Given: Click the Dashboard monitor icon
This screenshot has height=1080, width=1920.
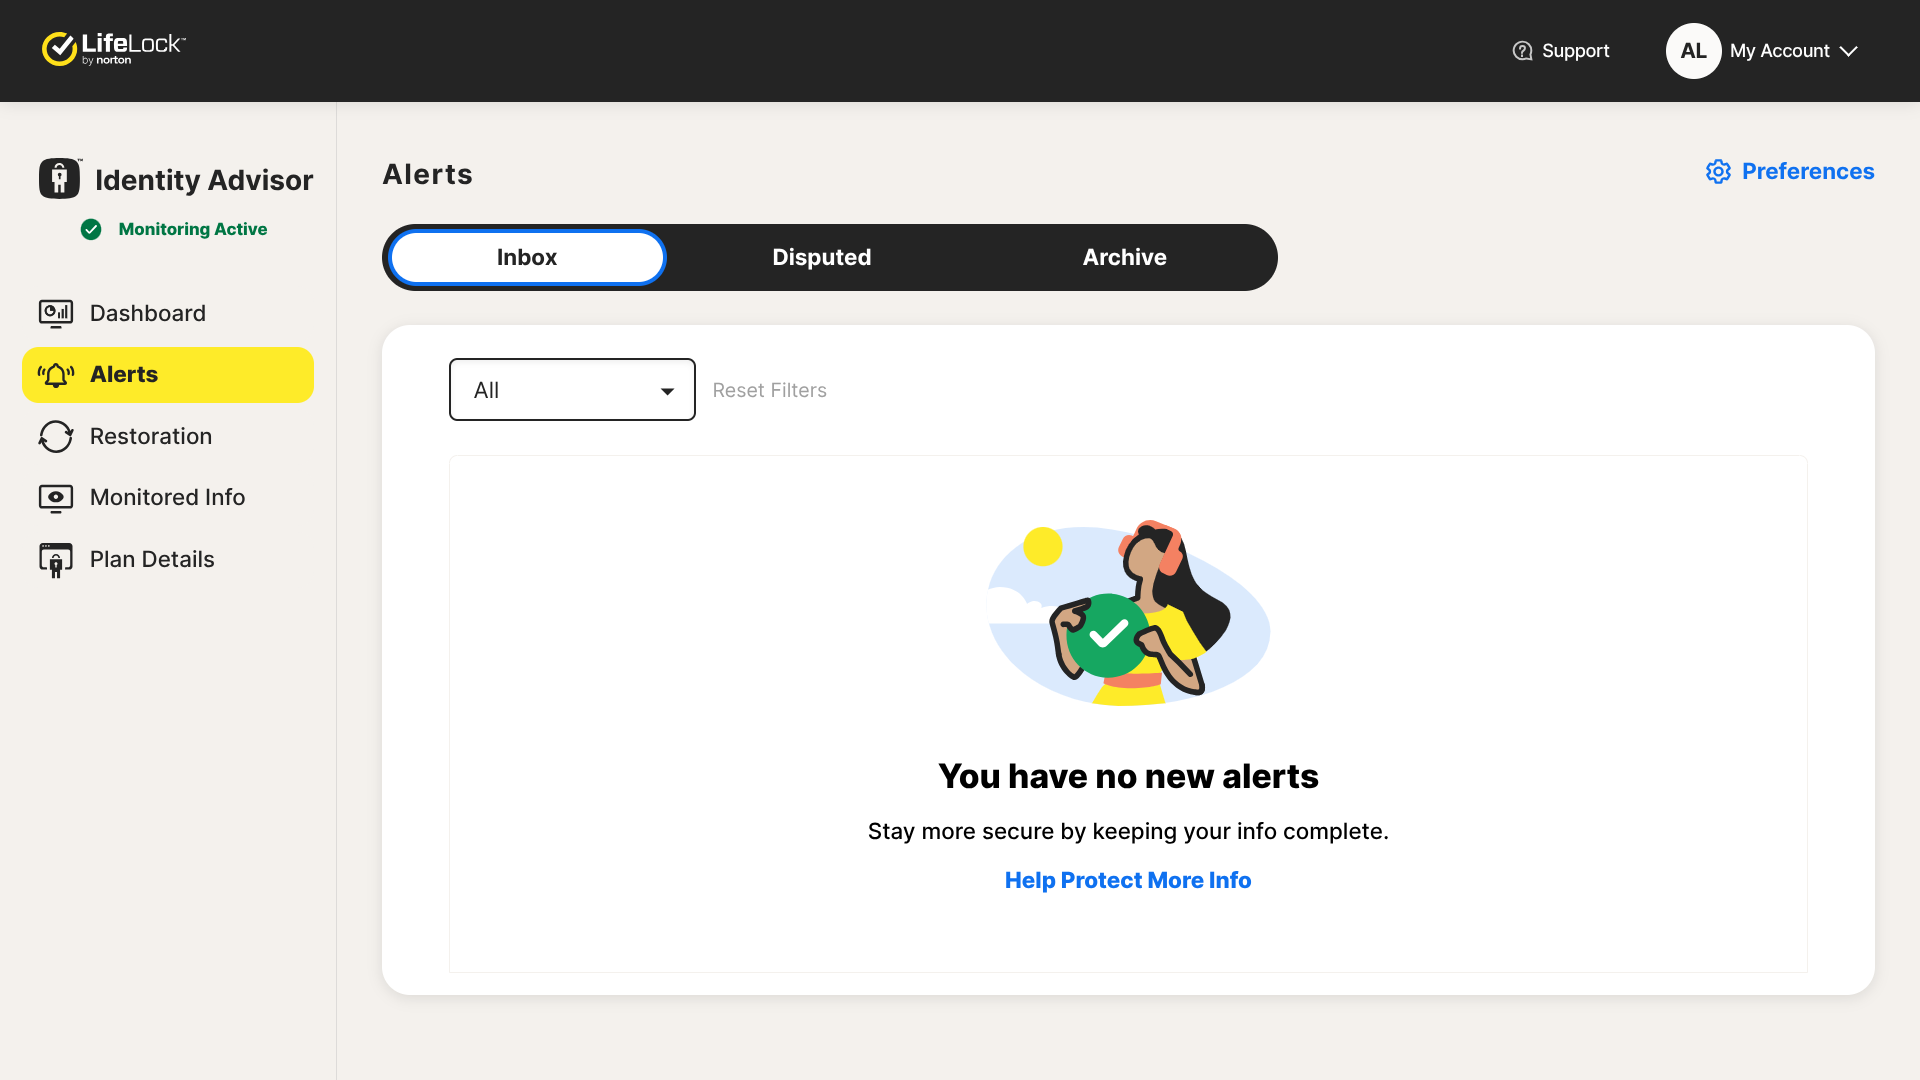Looking at the screenshot, I should click(x=56, y=314).
